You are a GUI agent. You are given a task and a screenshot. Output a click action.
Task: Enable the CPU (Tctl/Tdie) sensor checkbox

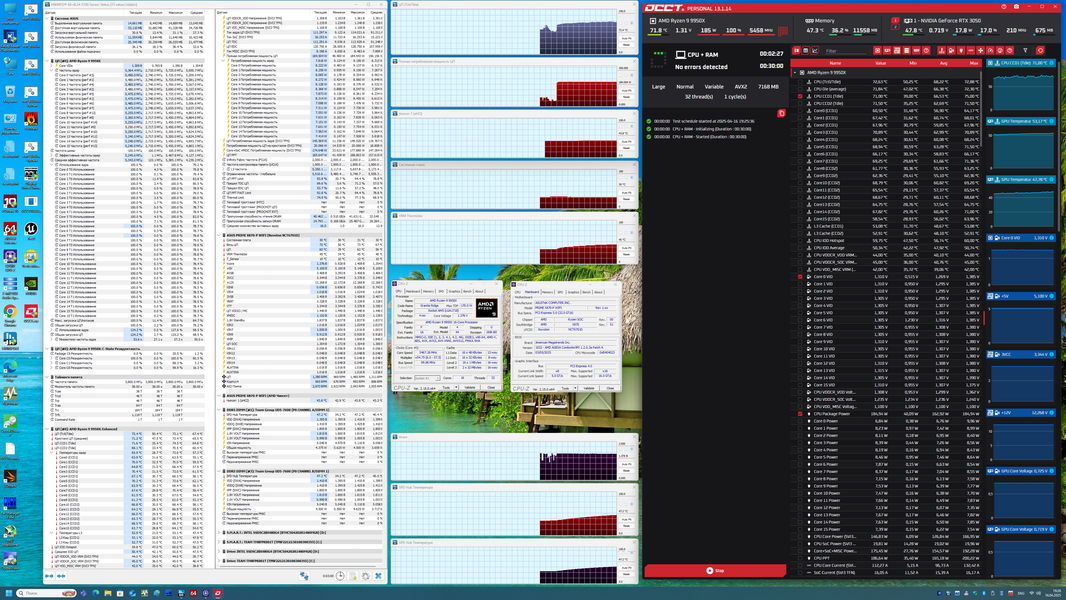coord(800,82)
